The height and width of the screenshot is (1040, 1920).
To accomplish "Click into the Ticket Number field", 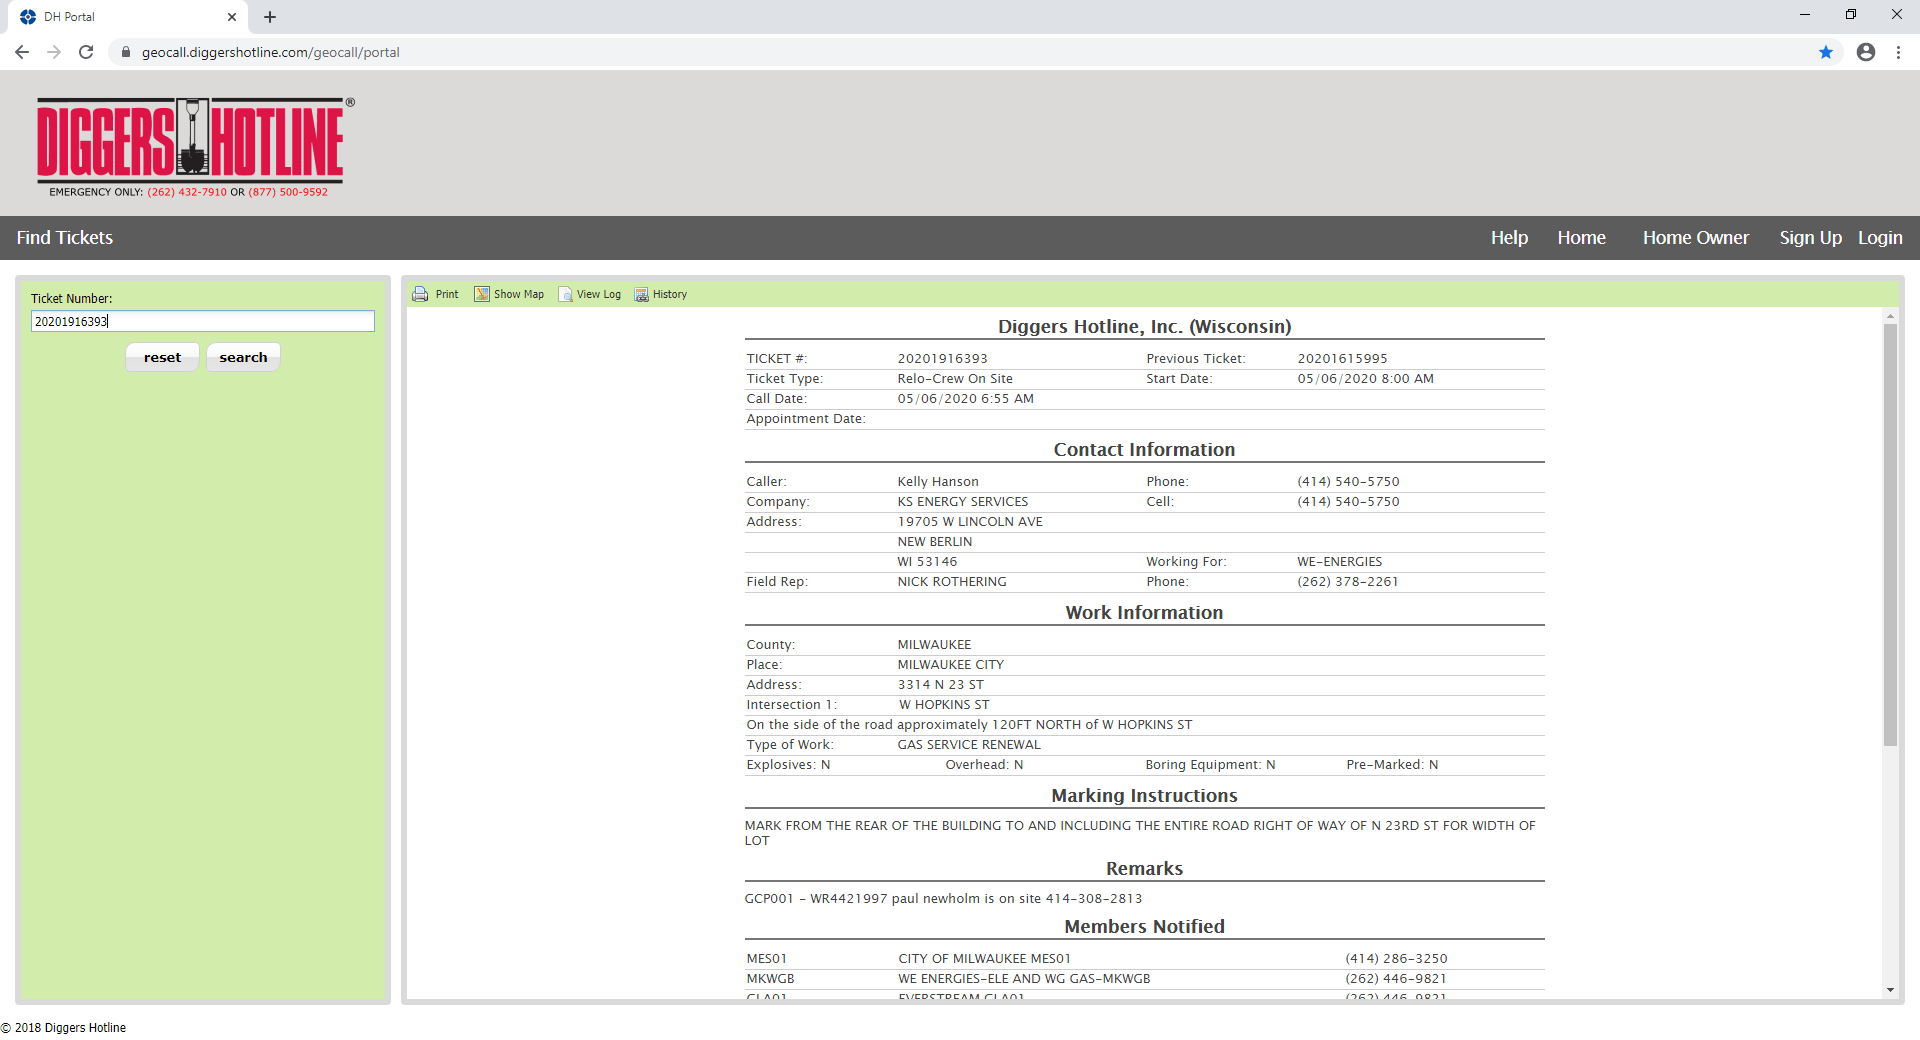I will [x=203, y=321].
